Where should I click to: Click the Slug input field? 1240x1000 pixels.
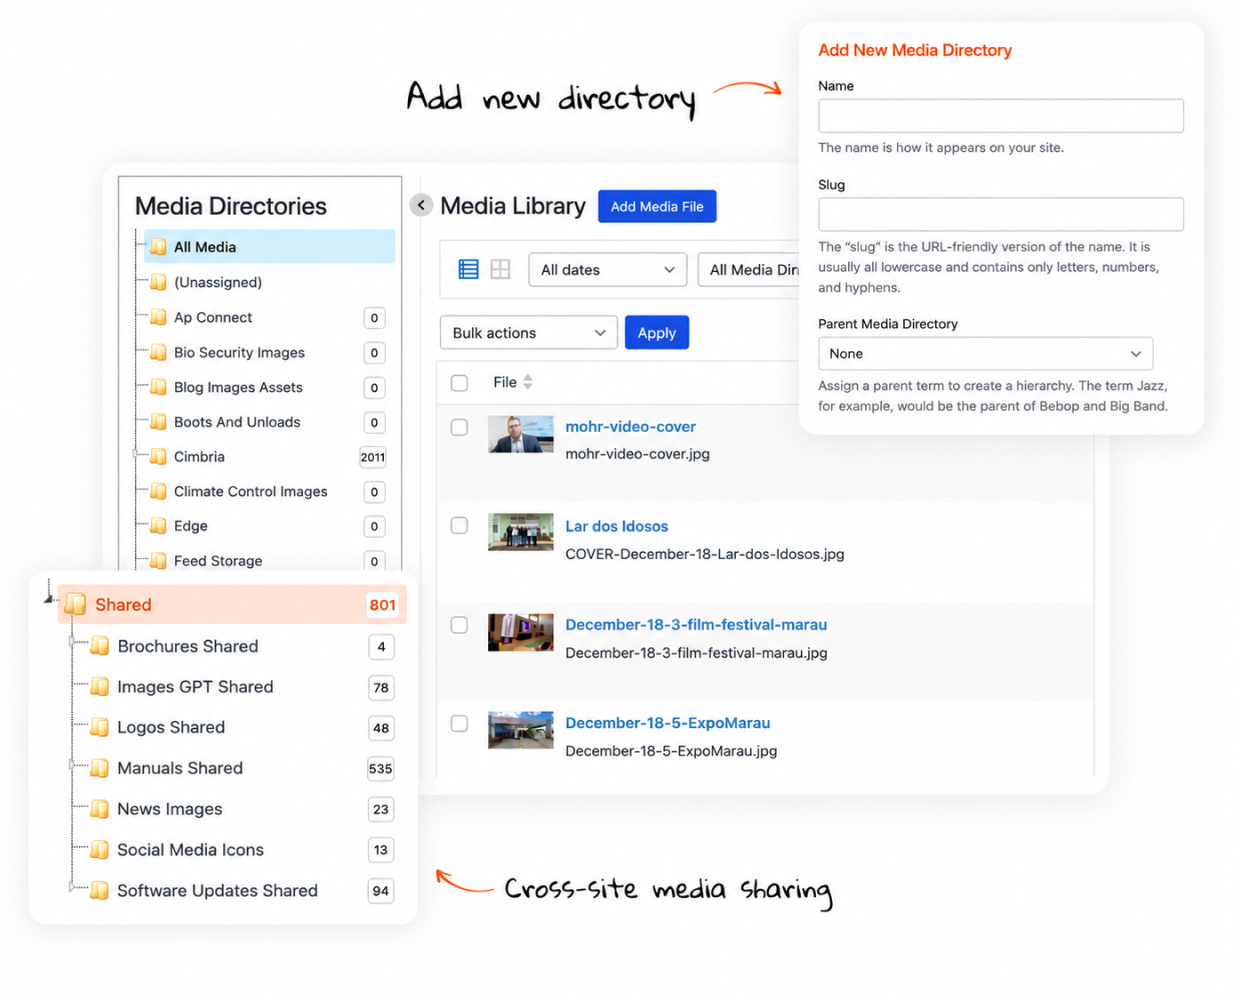coord(1001,214)
